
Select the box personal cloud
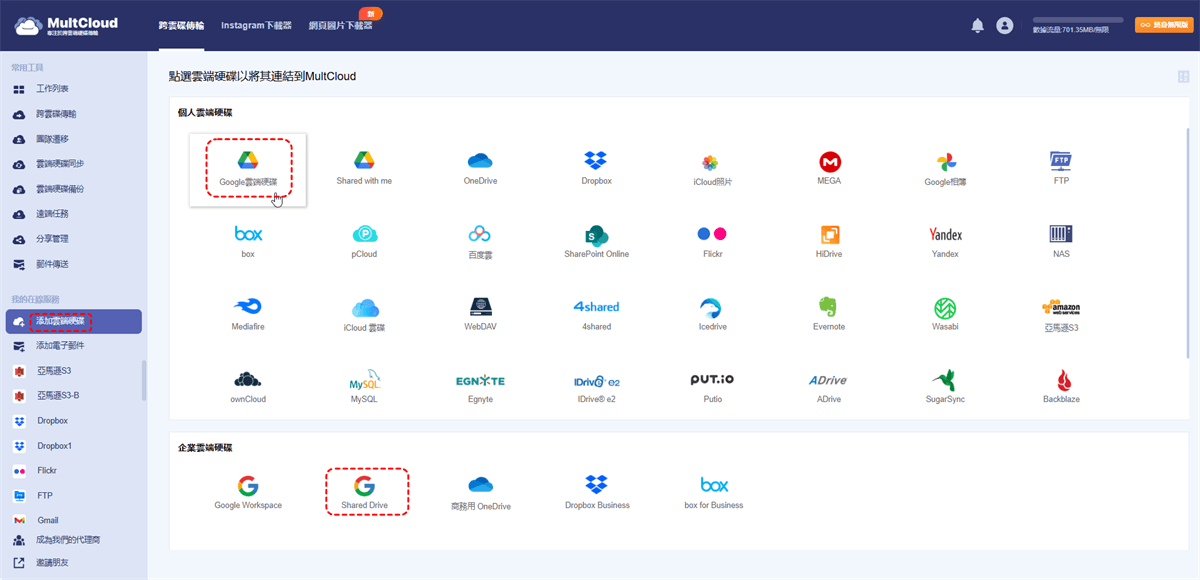pyautogui.click(x=248, y=241)
